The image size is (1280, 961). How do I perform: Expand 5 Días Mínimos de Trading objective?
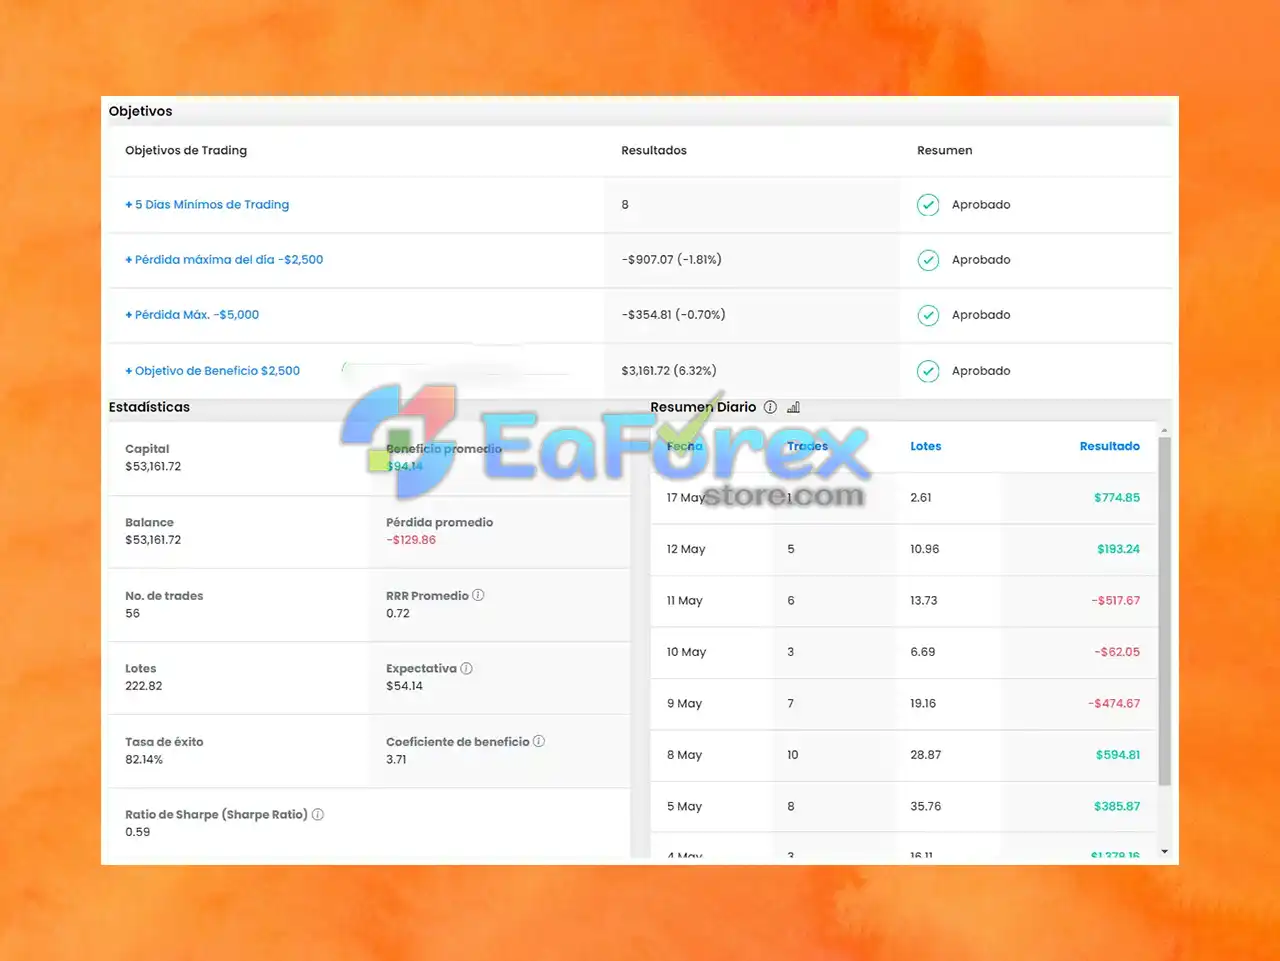click(207, 204)
